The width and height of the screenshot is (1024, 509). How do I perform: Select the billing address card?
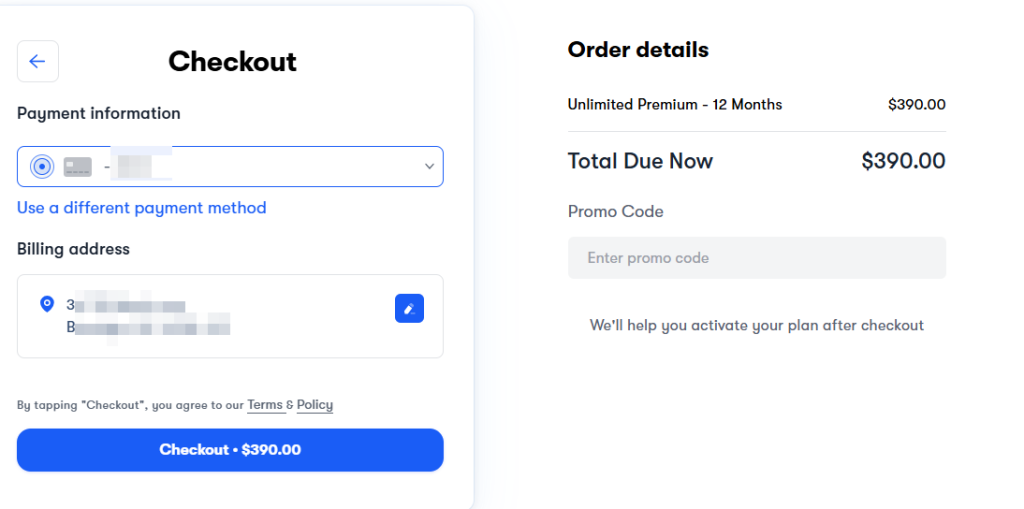(230, 316)
